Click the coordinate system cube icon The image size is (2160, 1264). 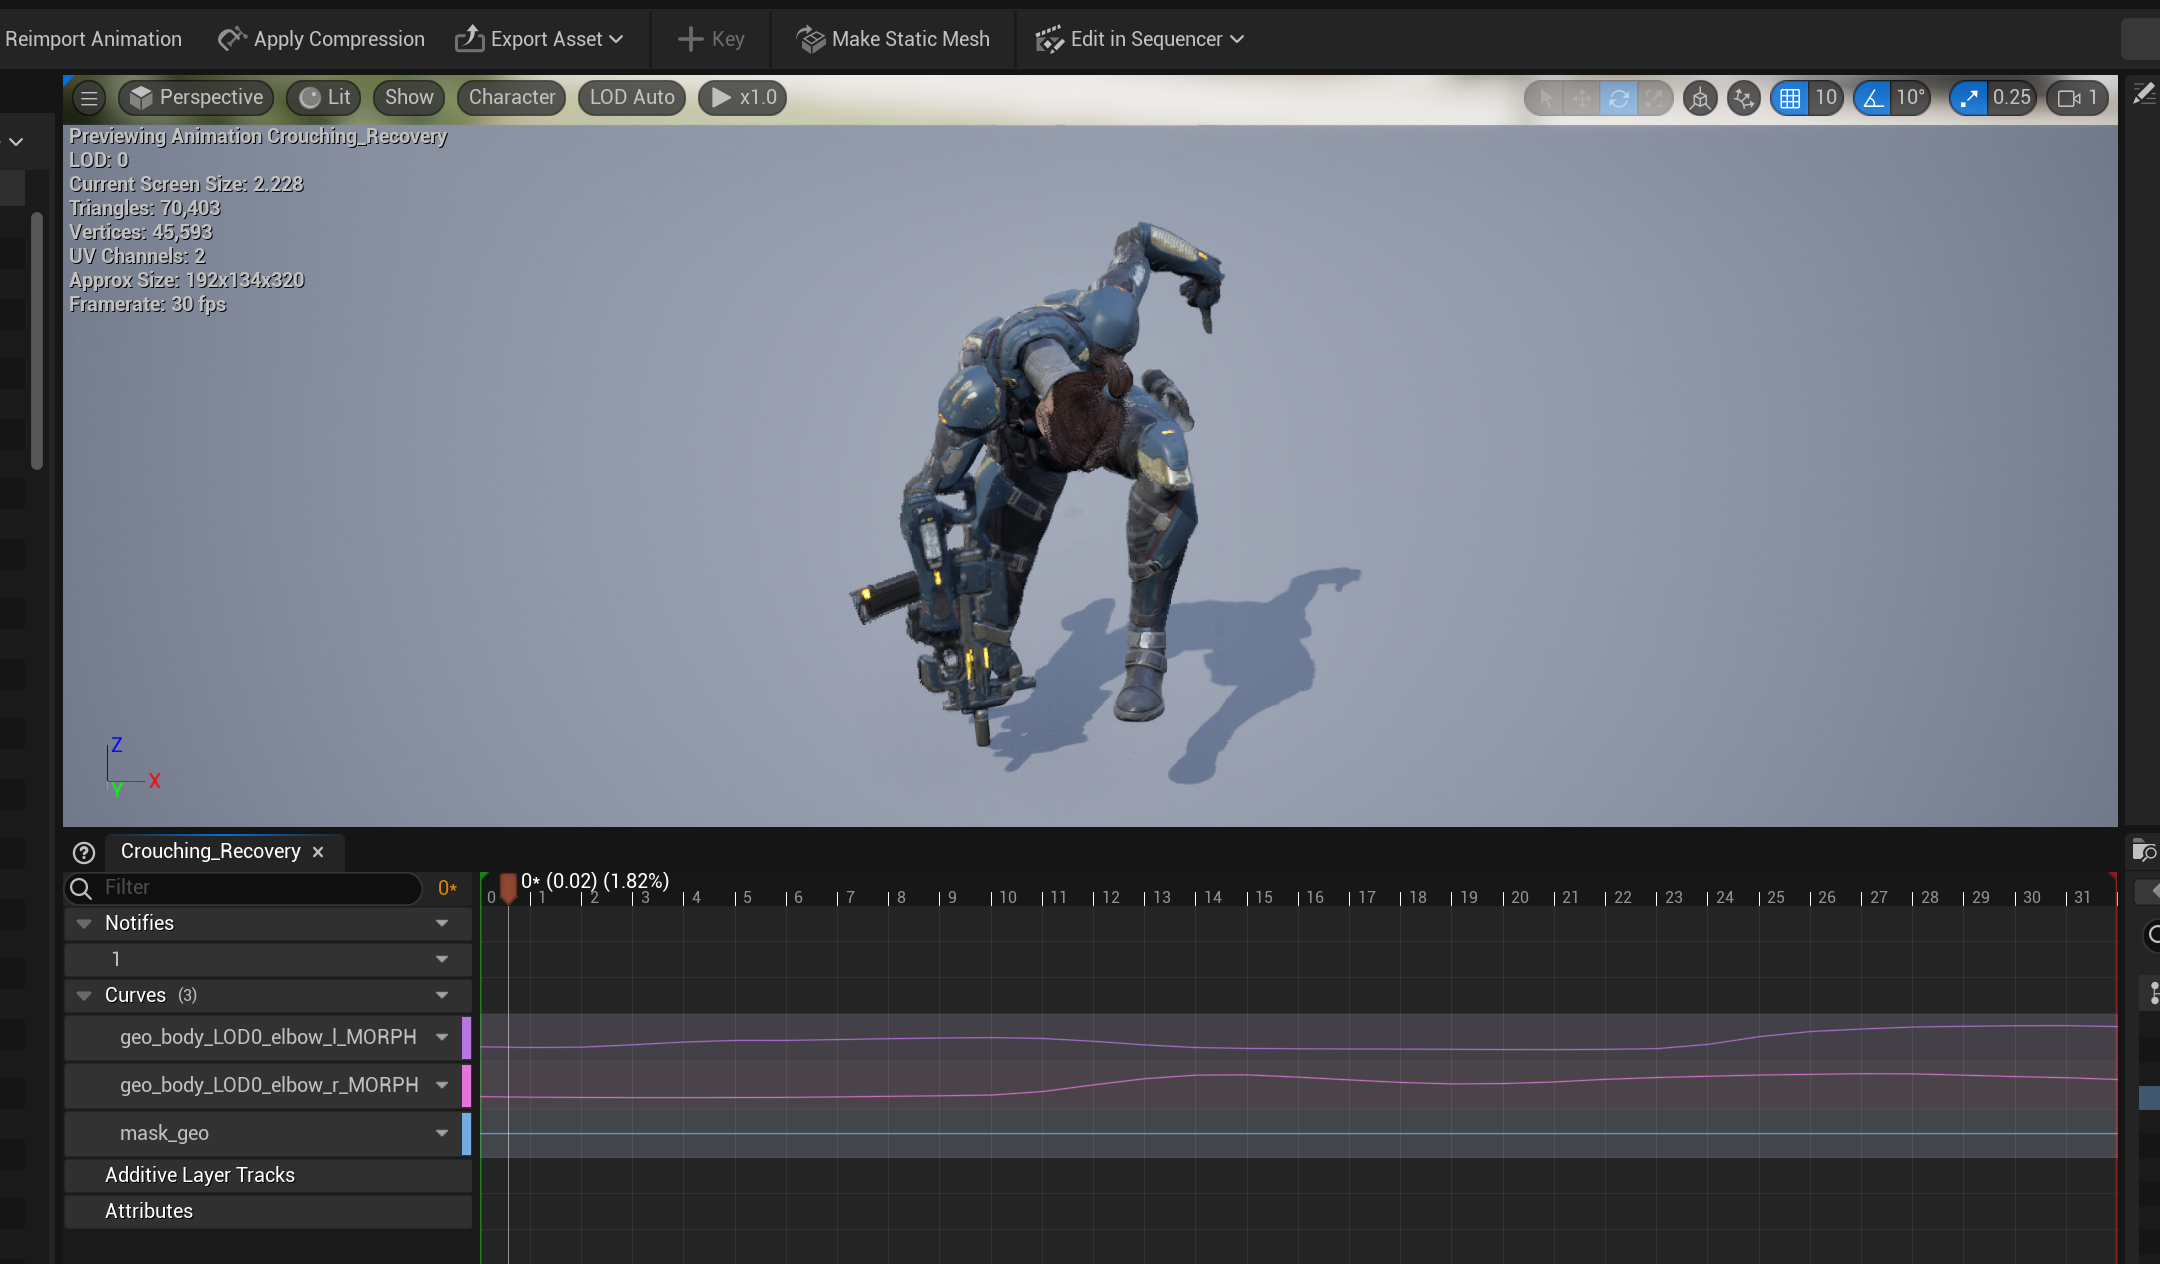[x=1699, y=98]
